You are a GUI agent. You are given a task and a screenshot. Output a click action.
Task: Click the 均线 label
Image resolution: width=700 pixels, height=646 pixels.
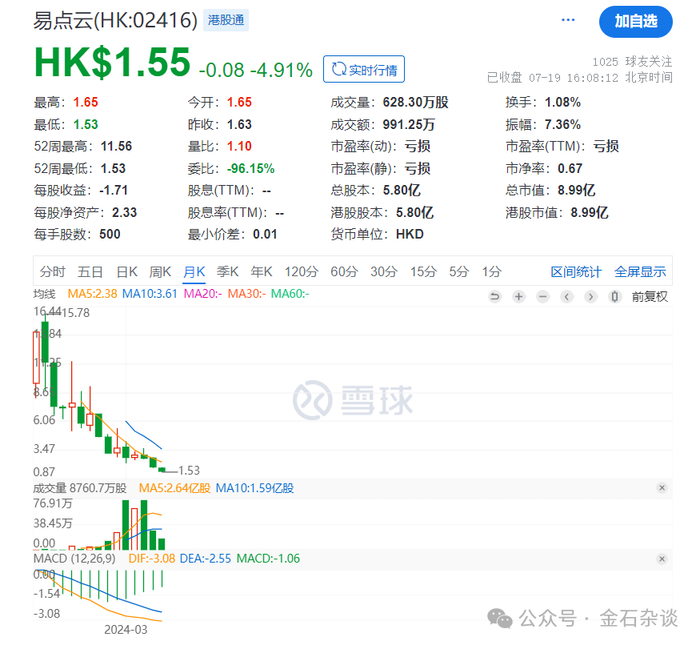pyautogui.click(x=45, y=294)
